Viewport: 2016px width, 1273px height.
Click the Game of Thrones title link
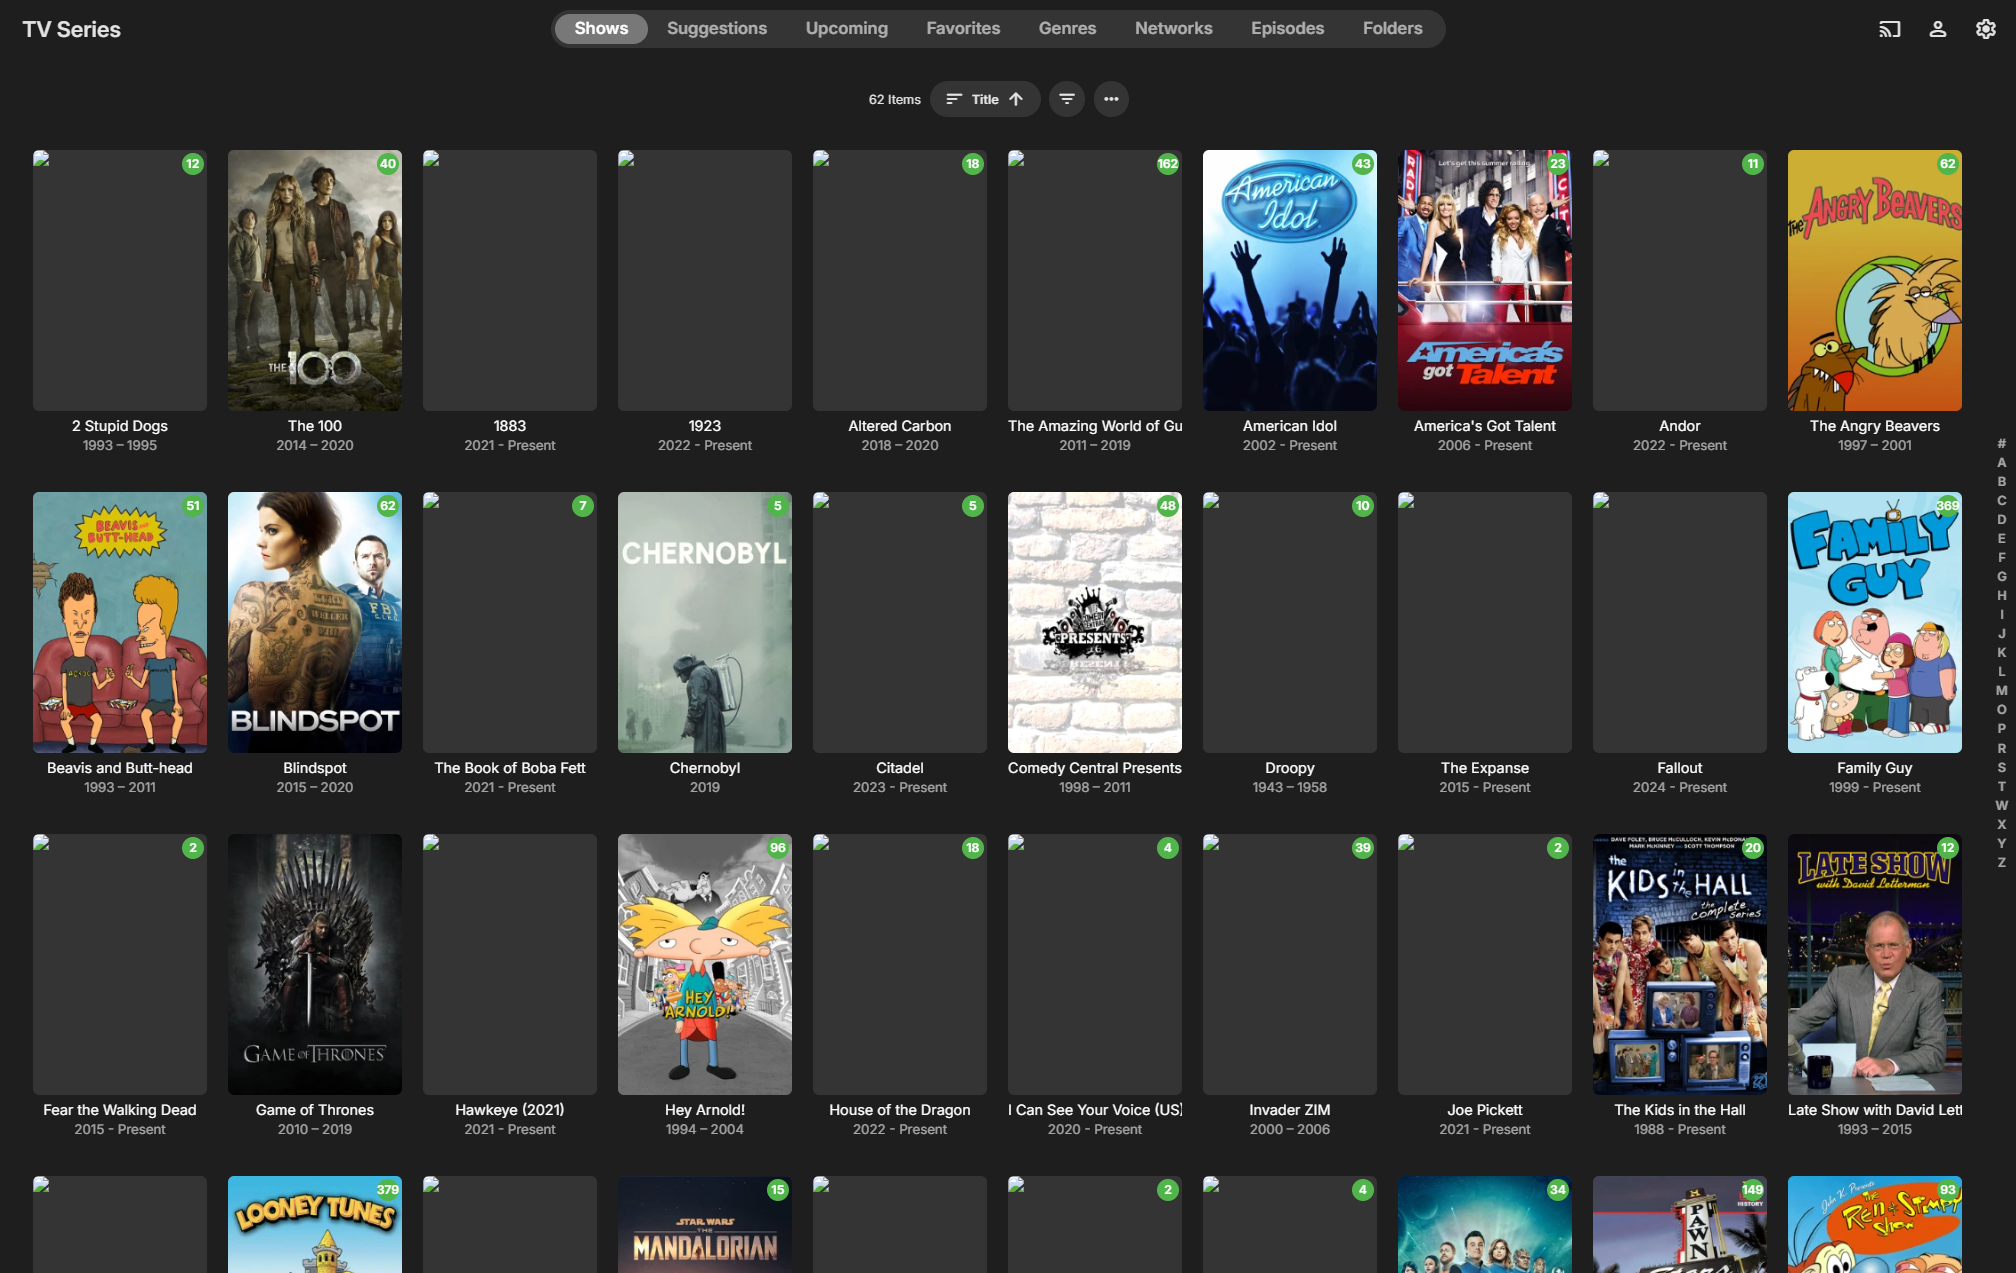315,1110
